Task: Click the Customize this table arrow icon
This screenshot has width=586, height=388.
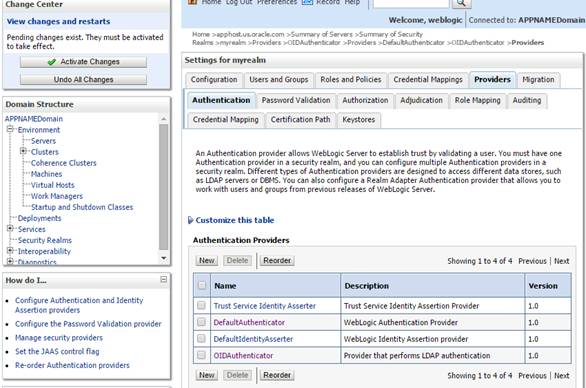Action: [191, 220]
